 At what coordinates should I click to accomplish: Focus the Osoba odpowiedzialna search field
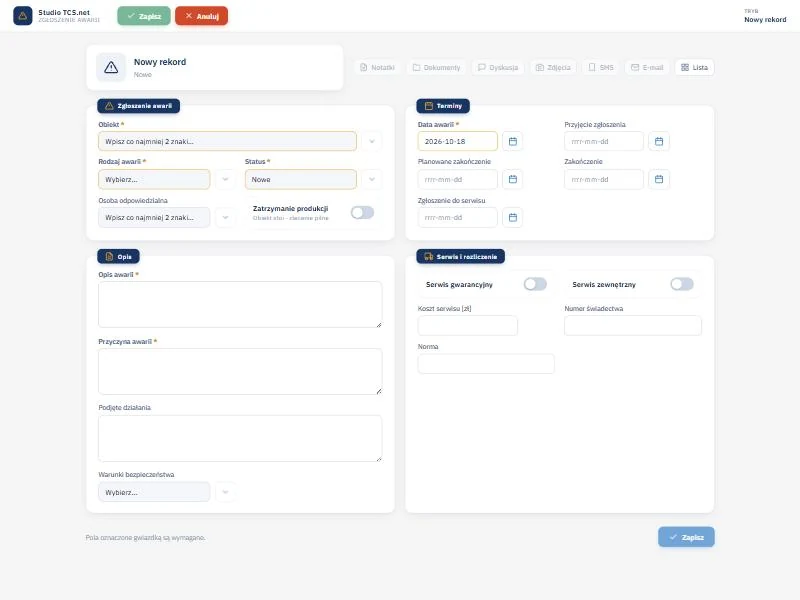pos(154,217)
